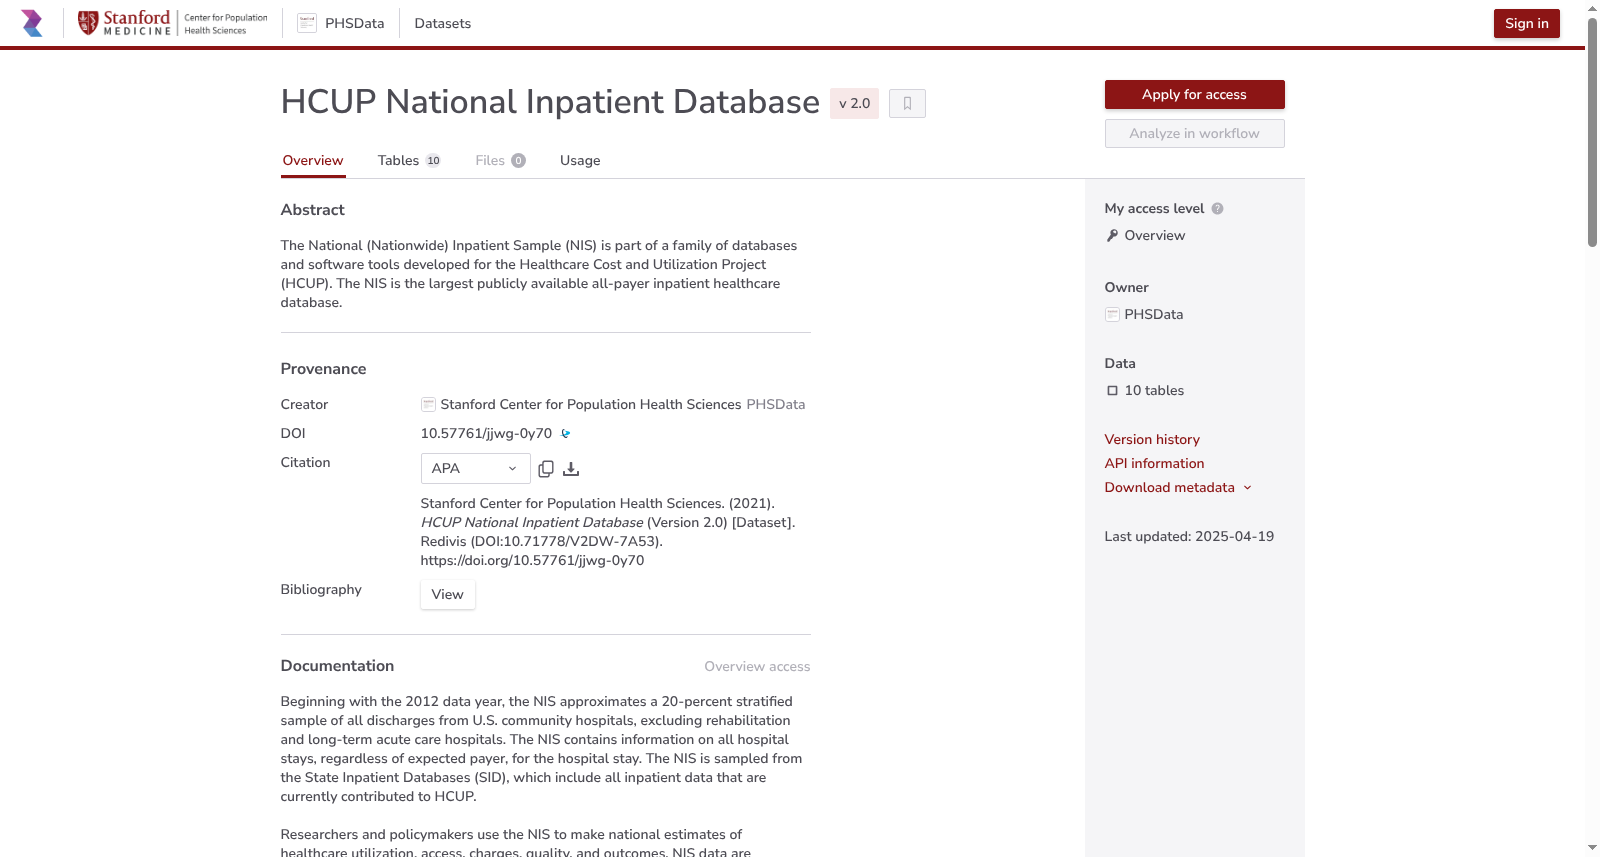The width and height of the screenshot is (1600, 857).
Task: Open Datasets in the top navigation
Action: [x=443, y=24]
